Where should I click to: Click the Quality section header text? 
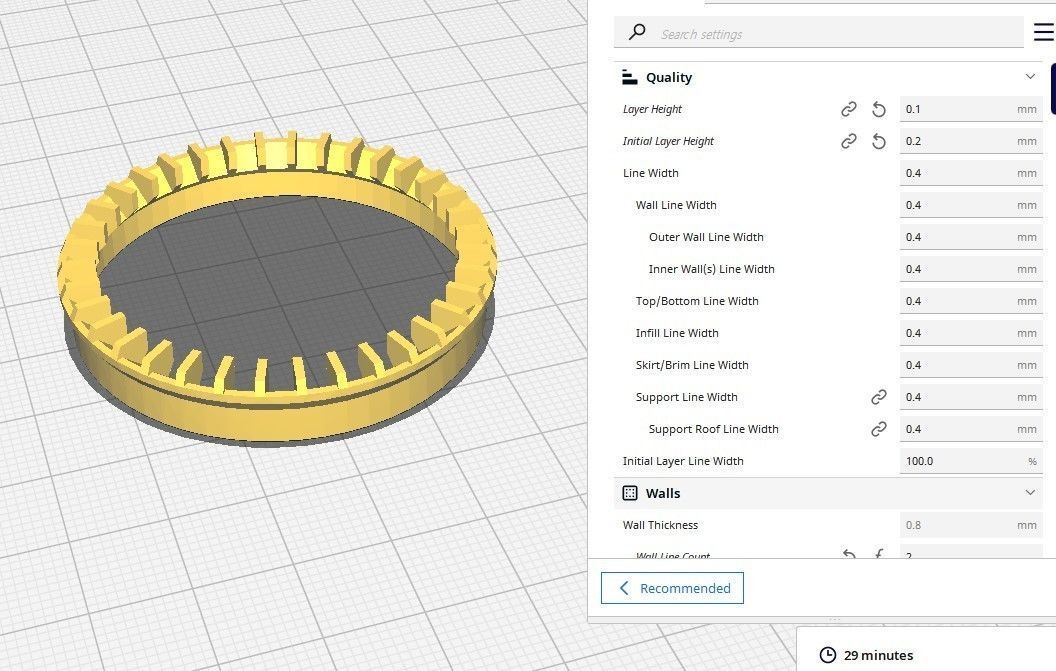669,77
